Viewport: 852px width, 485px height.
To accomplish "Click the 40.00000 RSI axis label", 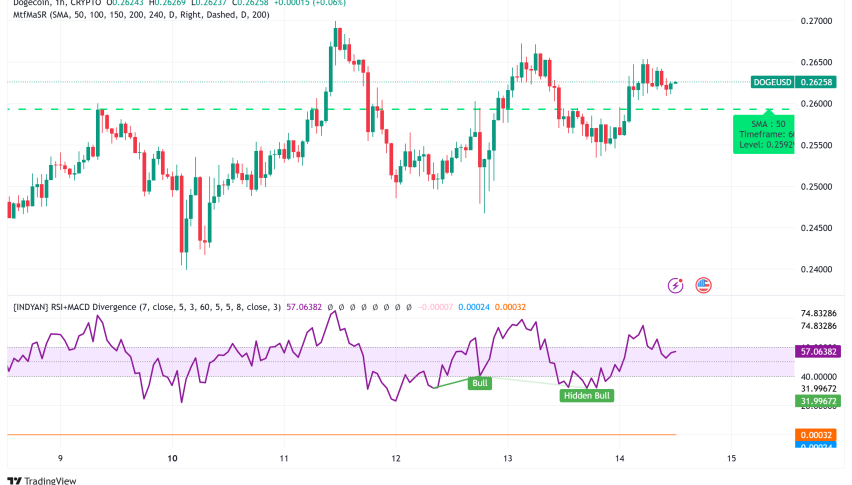I will coord(818,376).
